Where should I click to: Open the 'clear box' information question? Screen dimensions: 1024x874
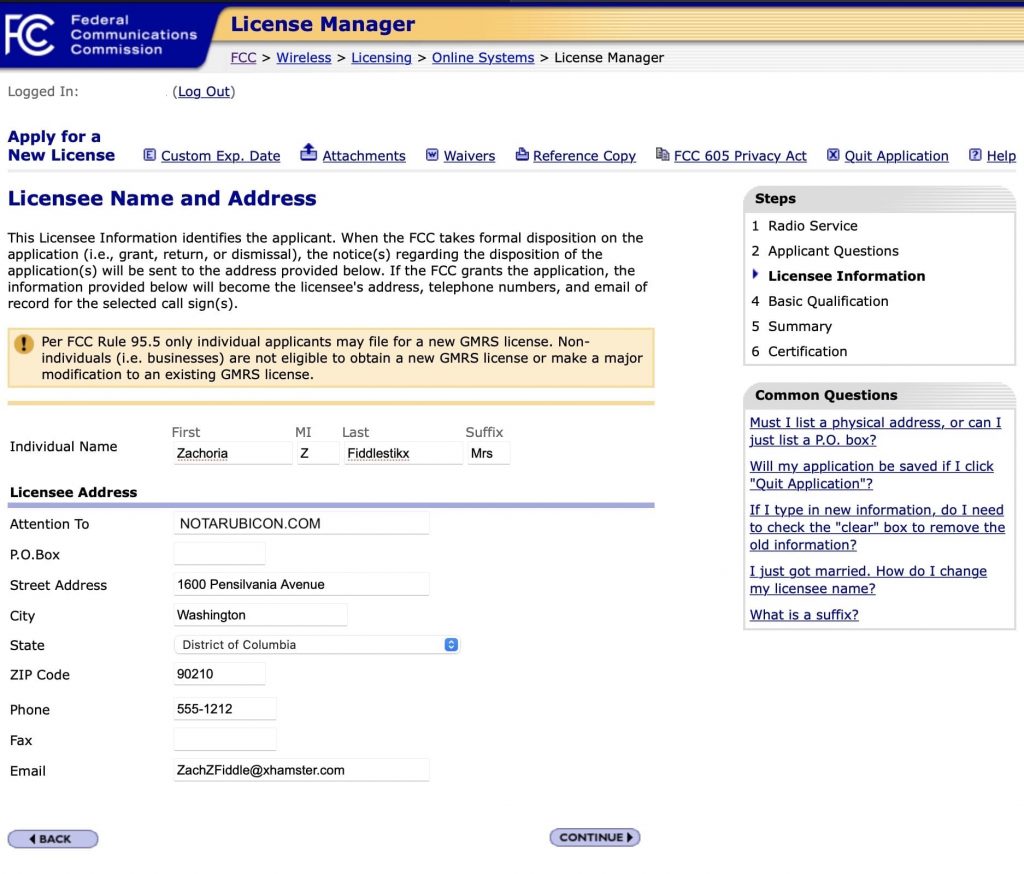pyautogui.click(x=877, y=527)
